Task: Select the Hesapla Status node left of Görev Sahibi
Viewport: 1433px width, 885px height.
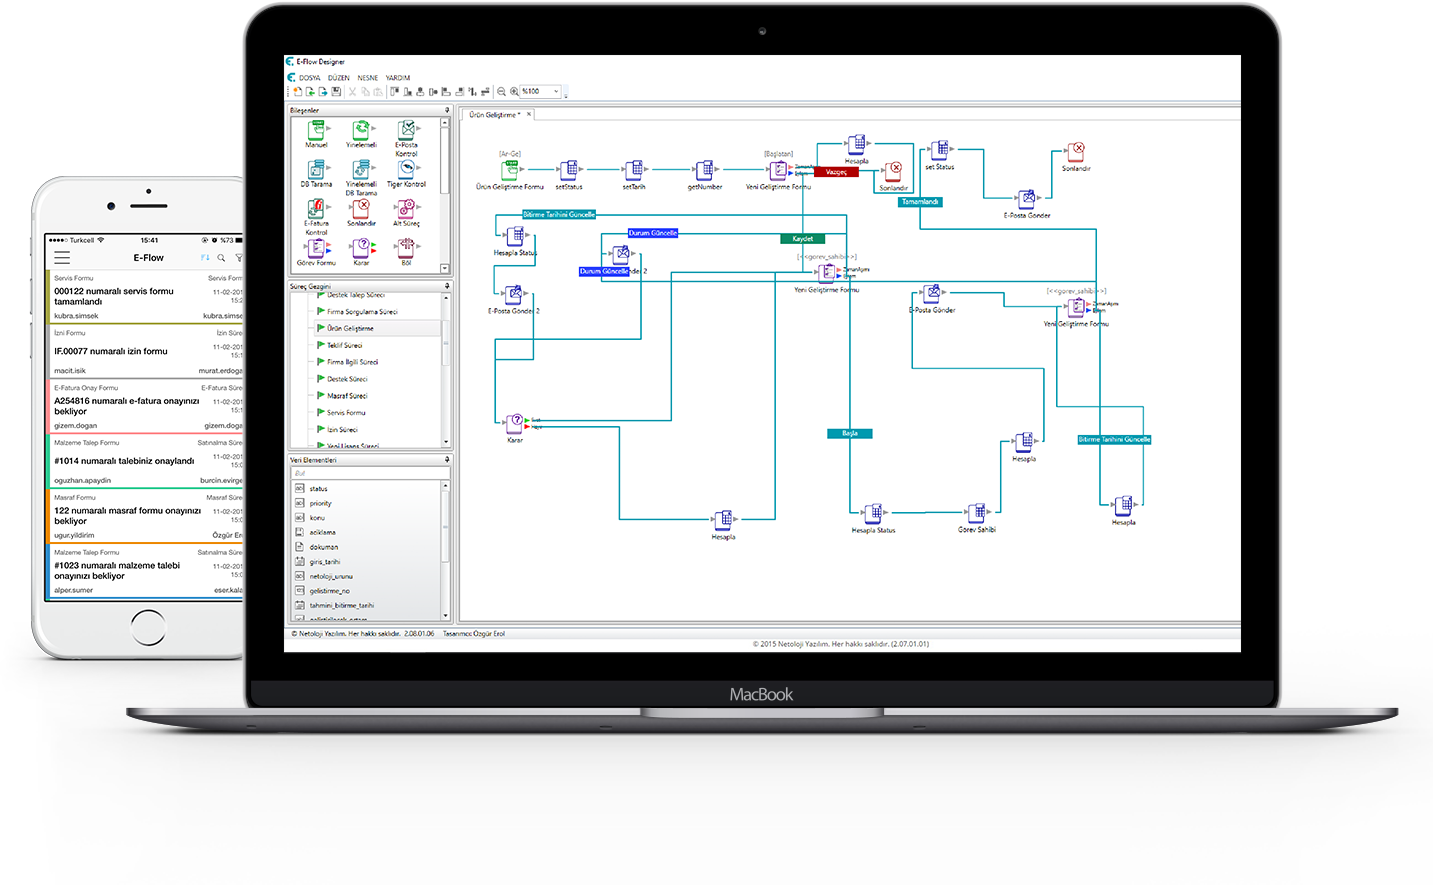Action: click(x=874, y=519)
